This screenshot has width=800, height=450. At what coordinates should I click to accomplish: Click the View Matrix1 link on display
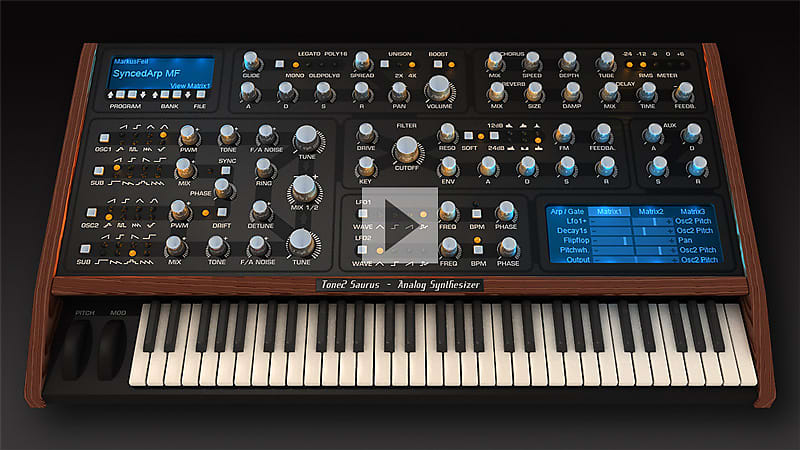click(x=191, y=87)
